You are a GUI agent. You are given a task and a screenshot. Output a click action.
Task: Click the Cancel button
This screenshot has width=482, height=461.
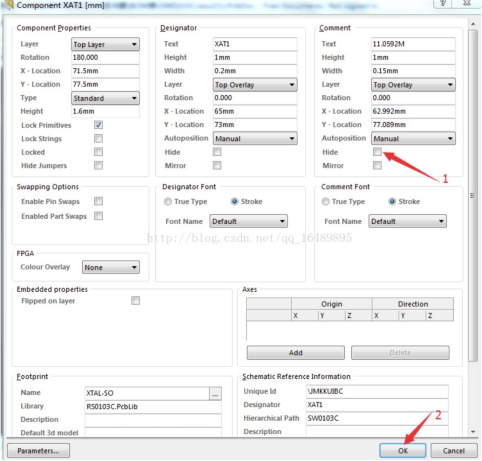click(454, 451)
